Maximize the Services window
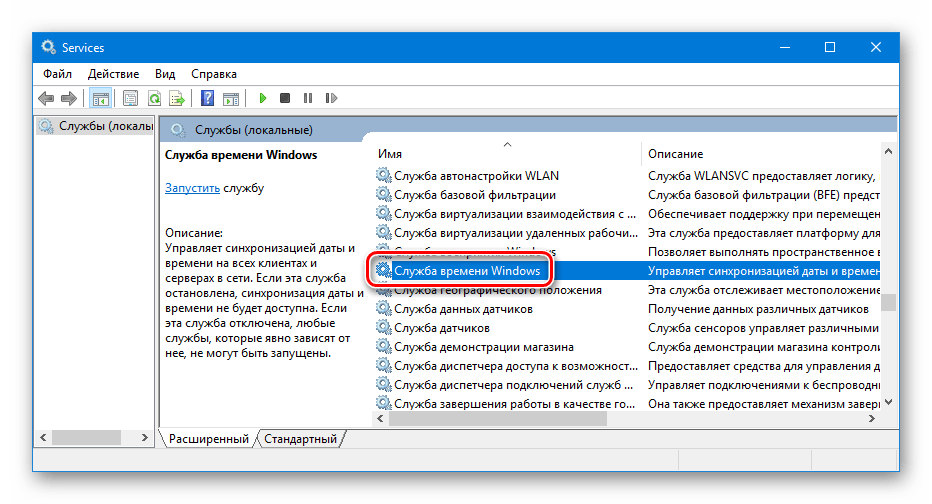 (x=830, y=47)
